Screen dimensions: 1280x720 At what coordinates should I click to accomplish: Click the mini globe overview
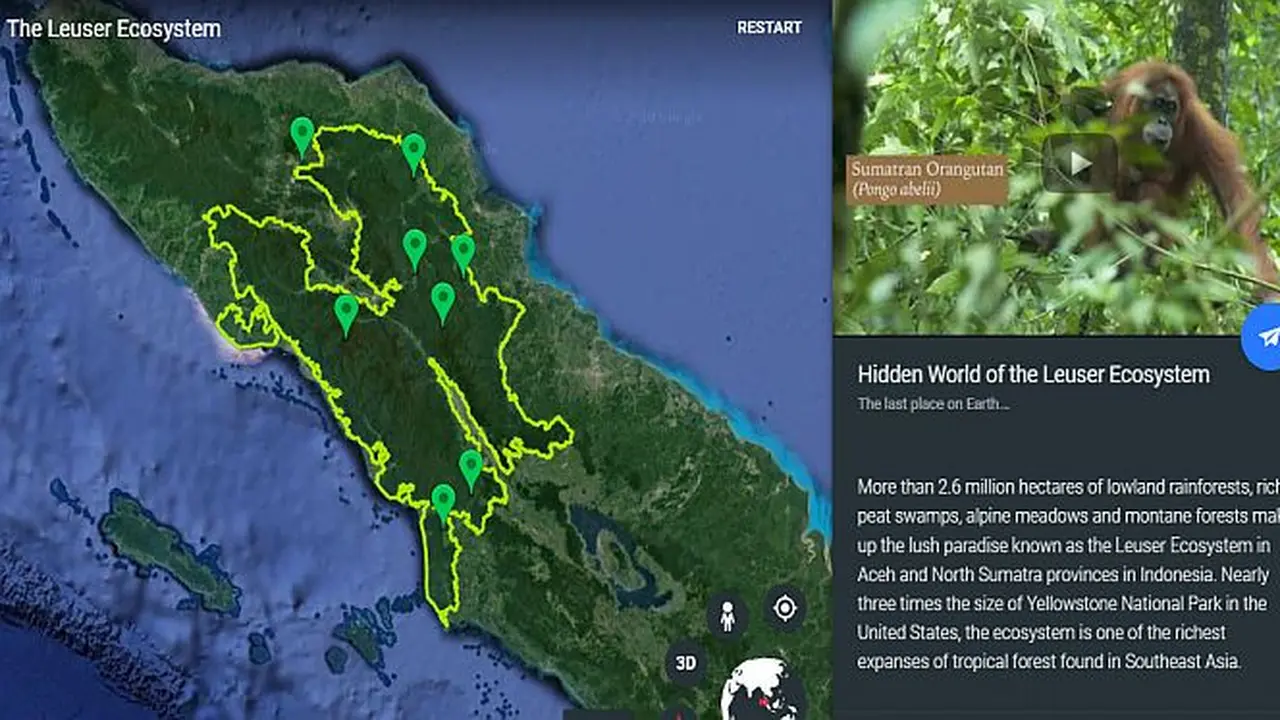point(764,689)
